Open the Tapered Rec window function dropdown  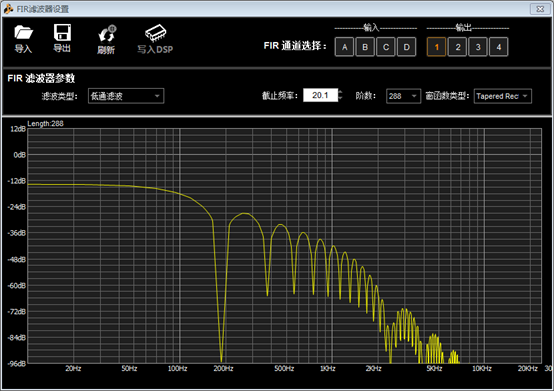[x=502, y=96]
